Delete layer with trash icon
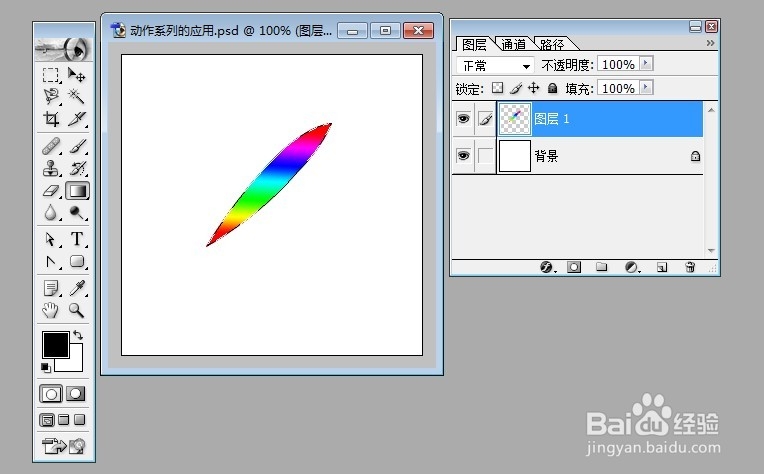764x474 pixels. [x=690, y=267]
